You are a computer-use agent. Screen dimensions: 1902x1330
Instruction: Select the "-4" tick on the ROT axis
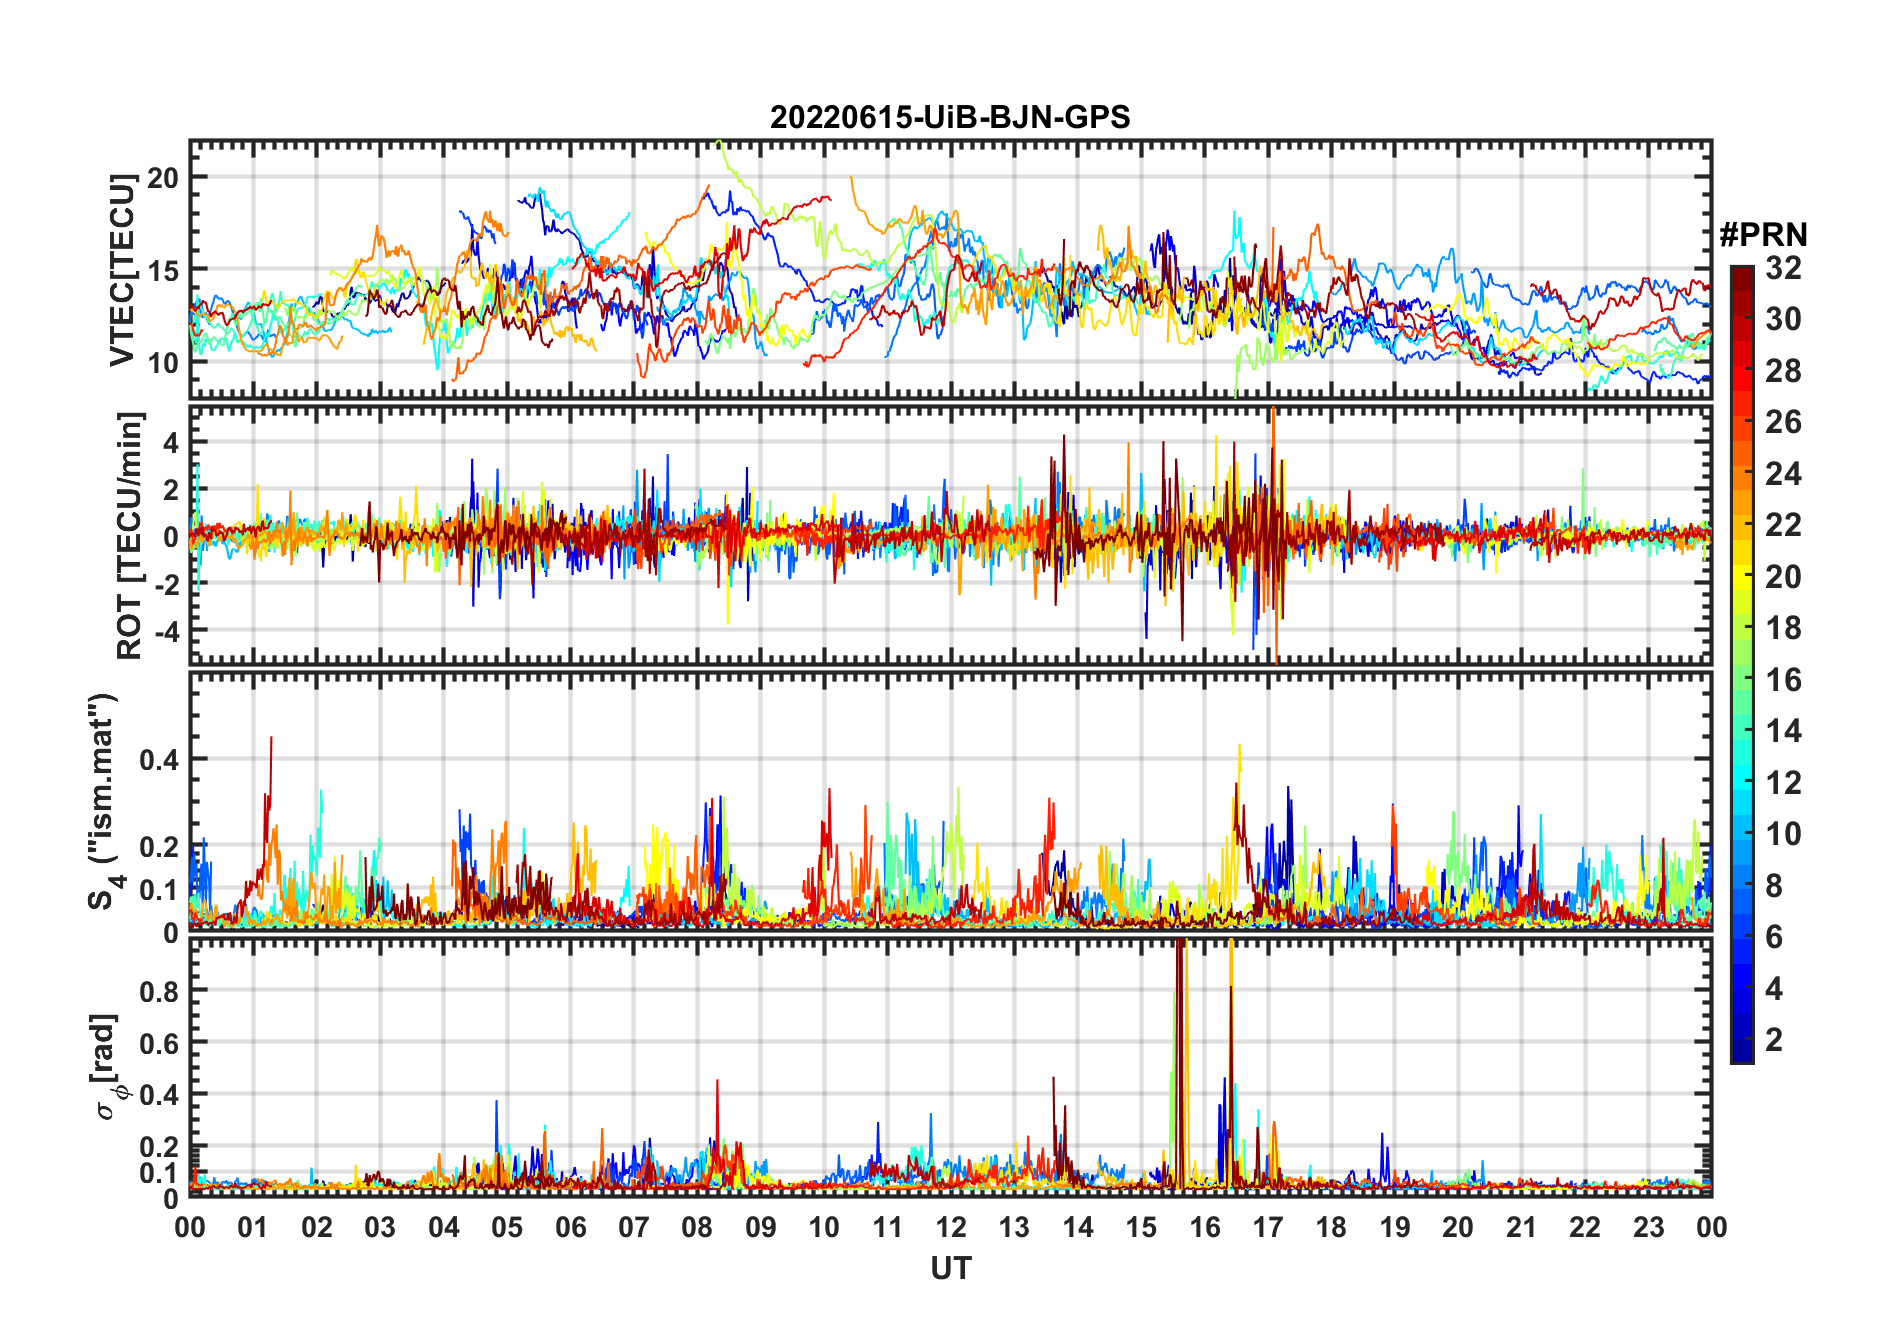click(x=169, y=632)
